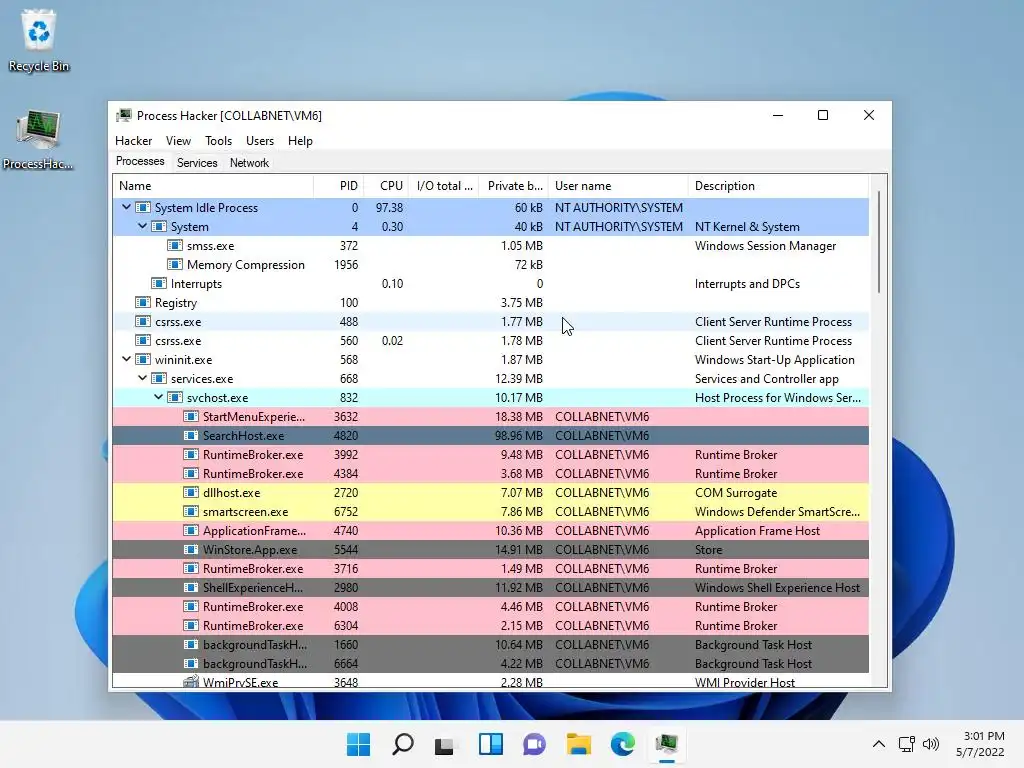The image size is (1024, 768).
Task: Open the Tools menu
Action: pyautogui.click(x=218, y=141)
